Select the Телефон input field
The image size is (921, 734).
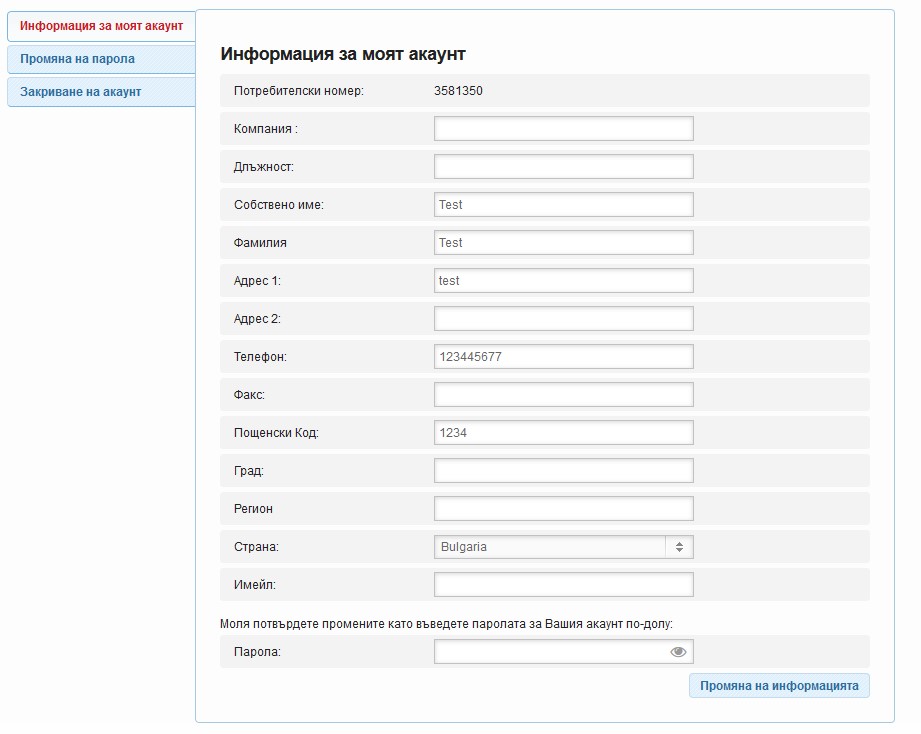pos(563,356)
